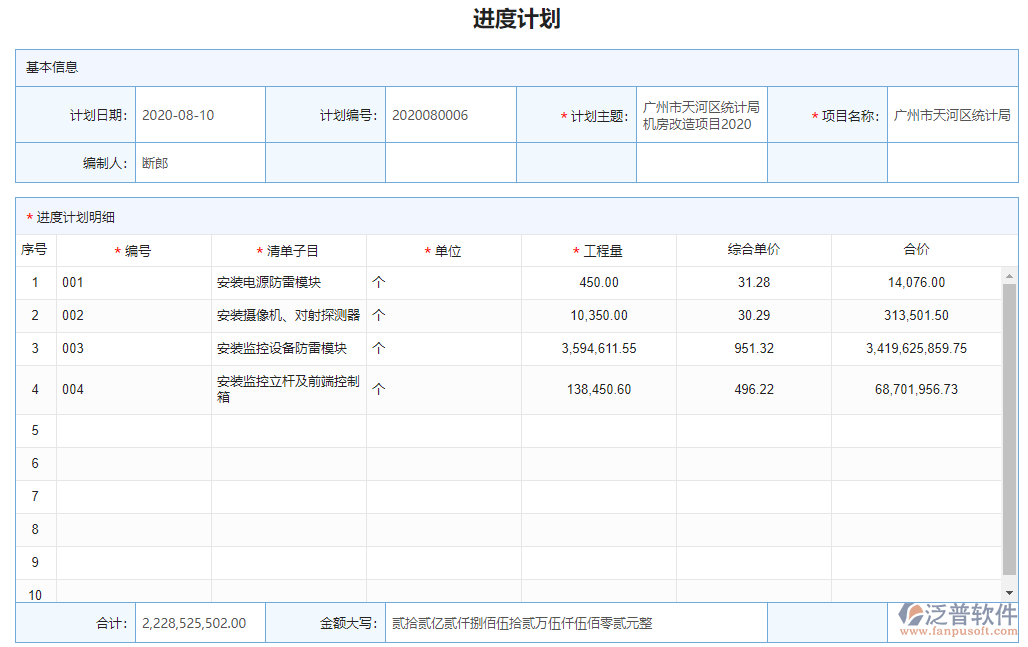Viewport: 1028px width, 647px height.
Task: Select the 编号 column header
Action: click(134, 250)
